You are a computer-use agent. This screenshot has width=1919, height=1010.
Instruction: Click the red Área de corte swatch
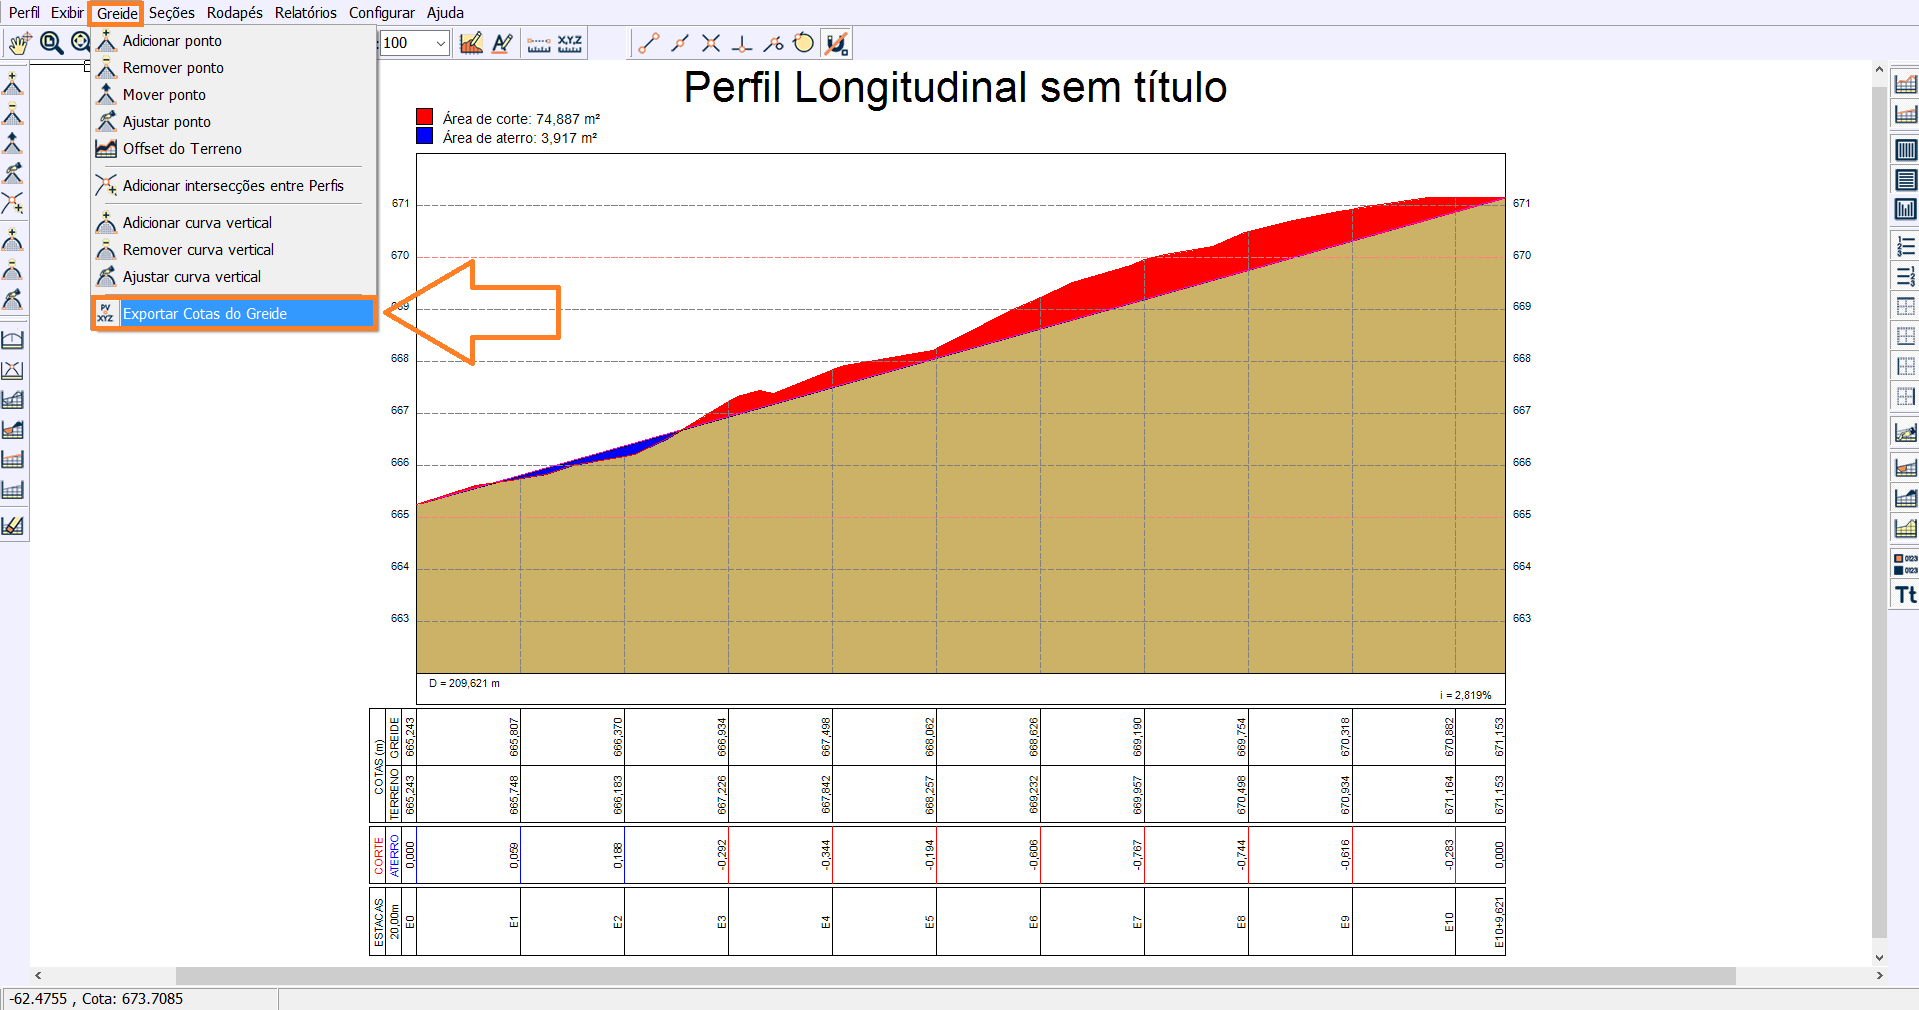tap(425, 118)
